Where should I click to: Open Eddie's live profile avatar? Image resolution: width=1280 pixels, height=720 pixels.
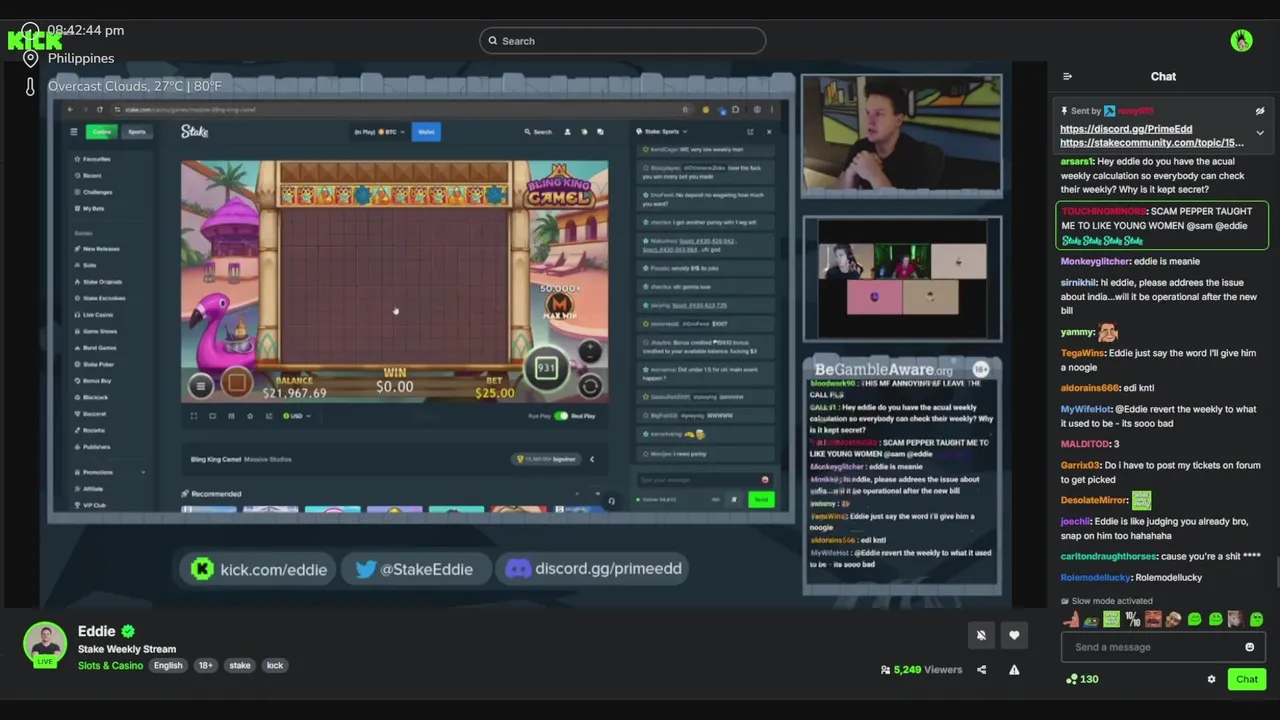[x=45, y=645]
